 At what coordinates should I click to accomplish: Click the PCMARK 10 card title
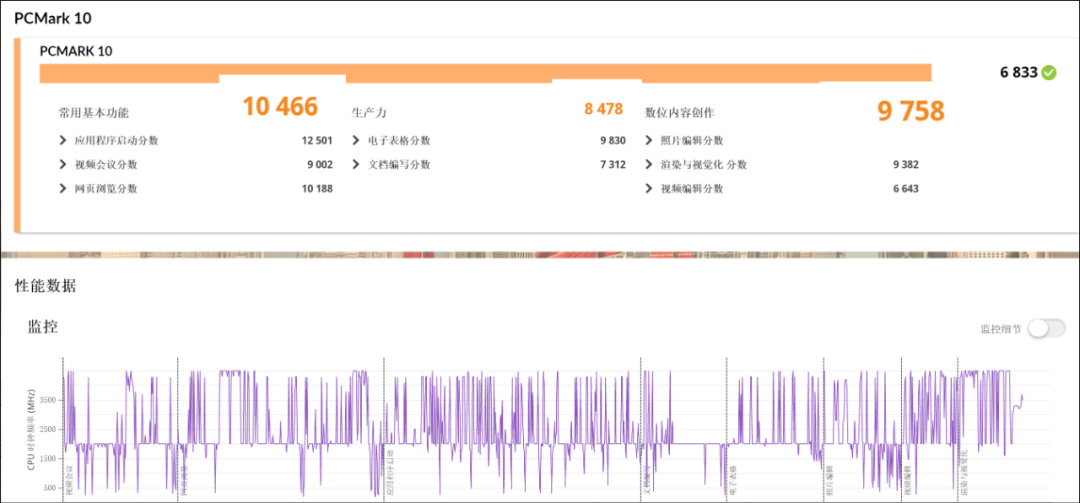76,51
